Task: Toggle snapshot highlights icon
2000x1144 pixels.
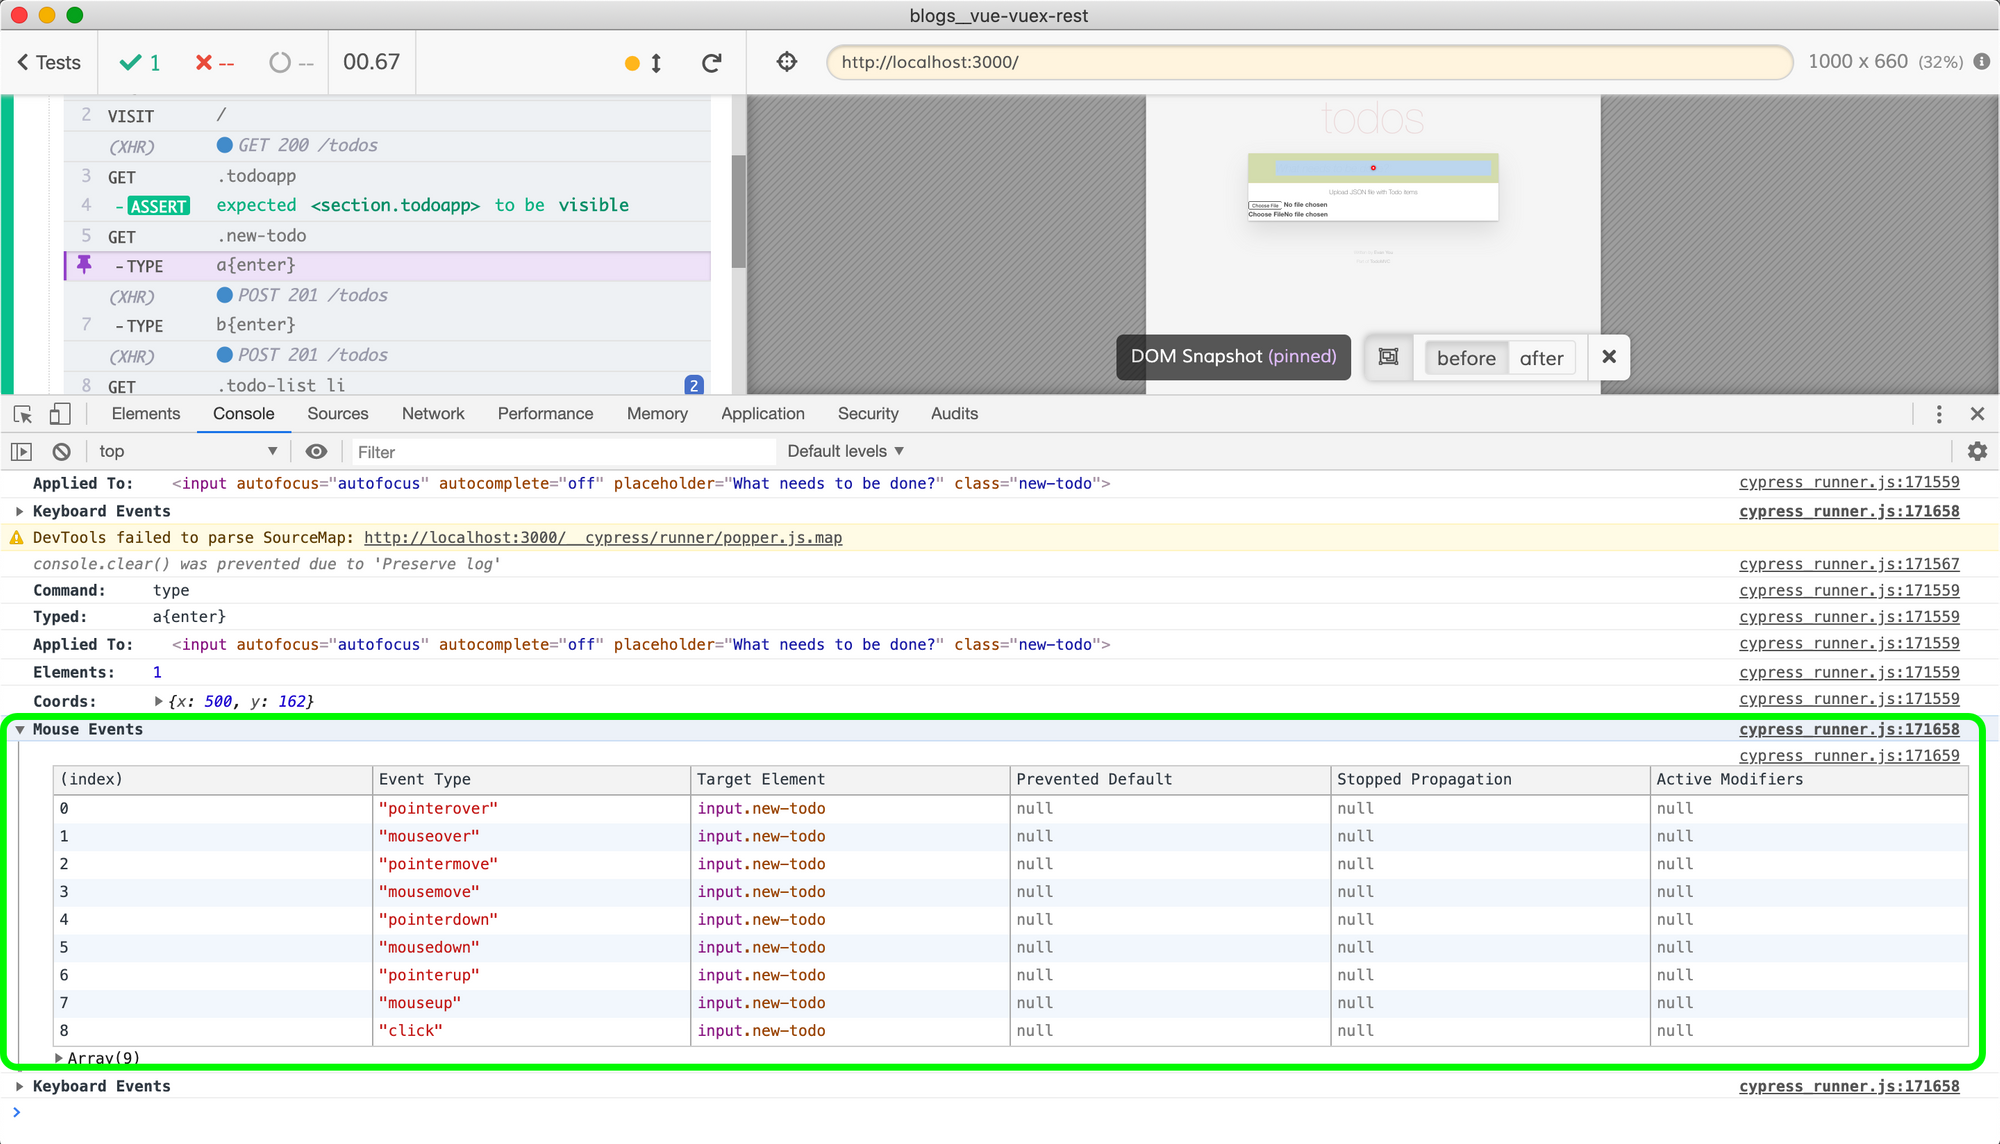Action: tap(1389, 357)
